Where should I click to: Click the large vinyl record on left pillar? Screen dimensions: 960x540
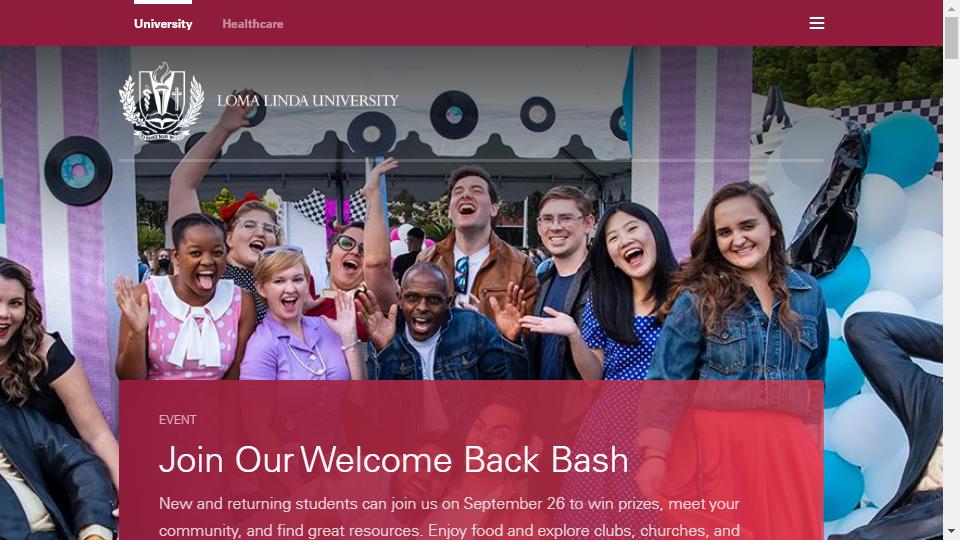(x=78, y=170)
